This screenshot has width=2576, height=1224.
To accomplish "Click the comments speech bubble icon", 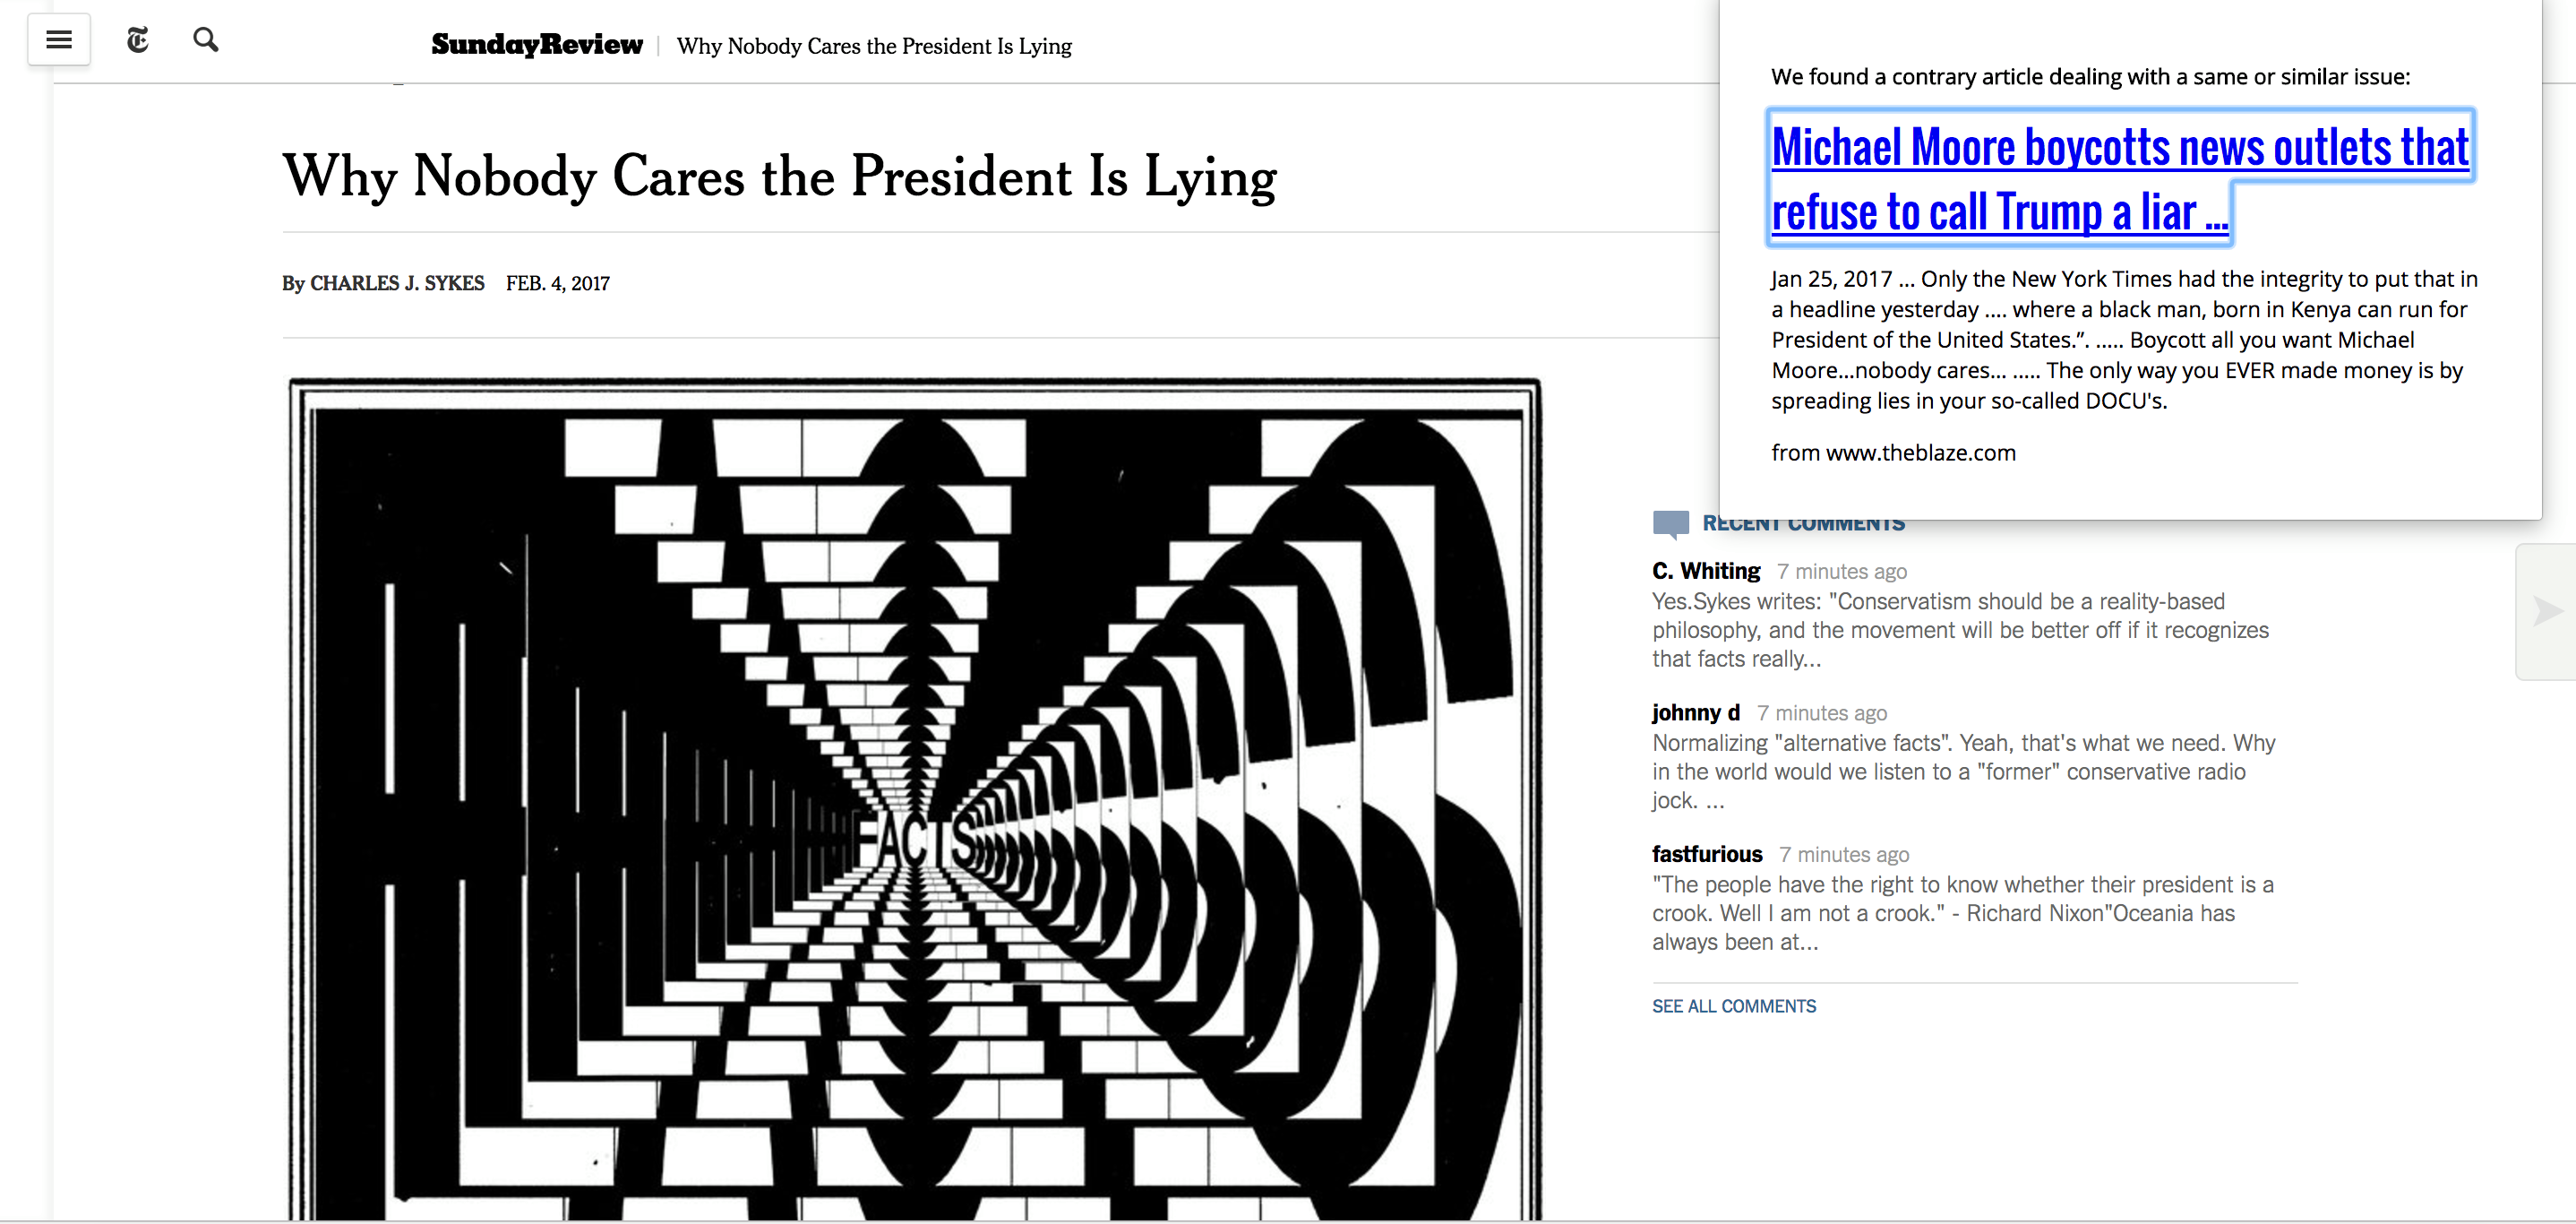I will point(1670,523).
